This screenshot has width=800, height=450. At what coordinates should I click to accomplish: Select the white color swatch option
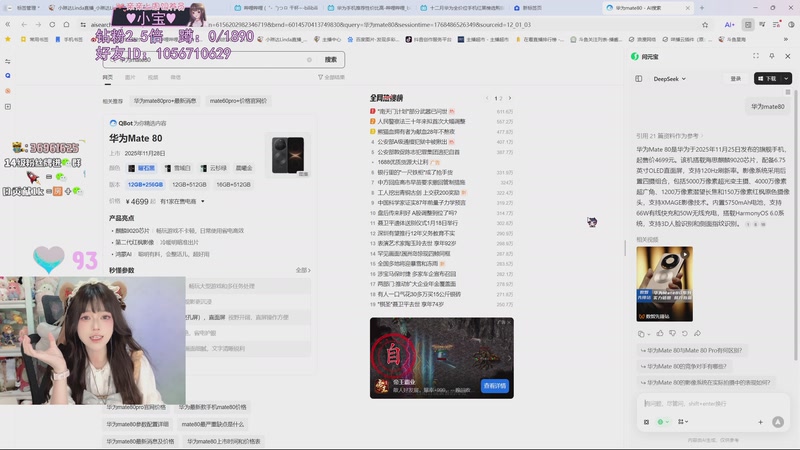point(178,168)
